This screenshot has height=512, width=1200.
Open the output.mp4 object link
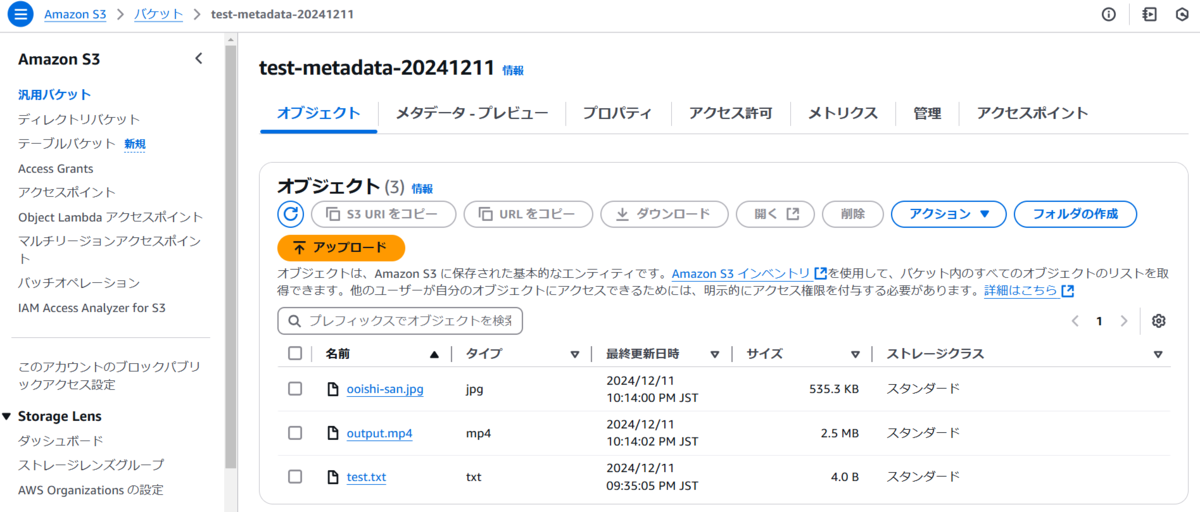[x=379, y=433]
